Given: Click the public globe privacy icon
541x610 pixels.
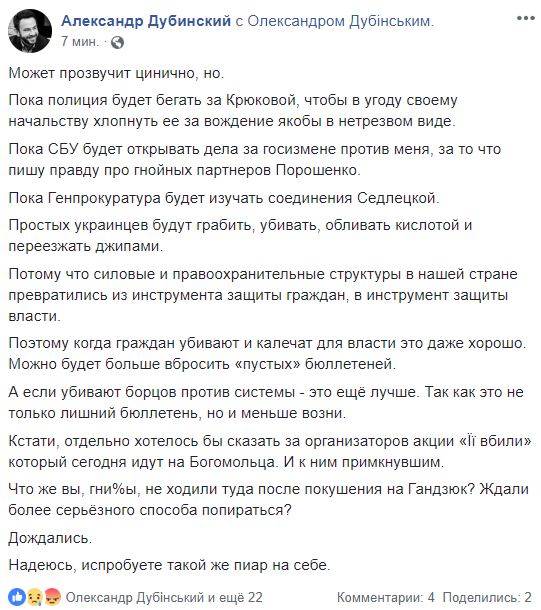Looking at the screenshot, I should tap(117, 42).
